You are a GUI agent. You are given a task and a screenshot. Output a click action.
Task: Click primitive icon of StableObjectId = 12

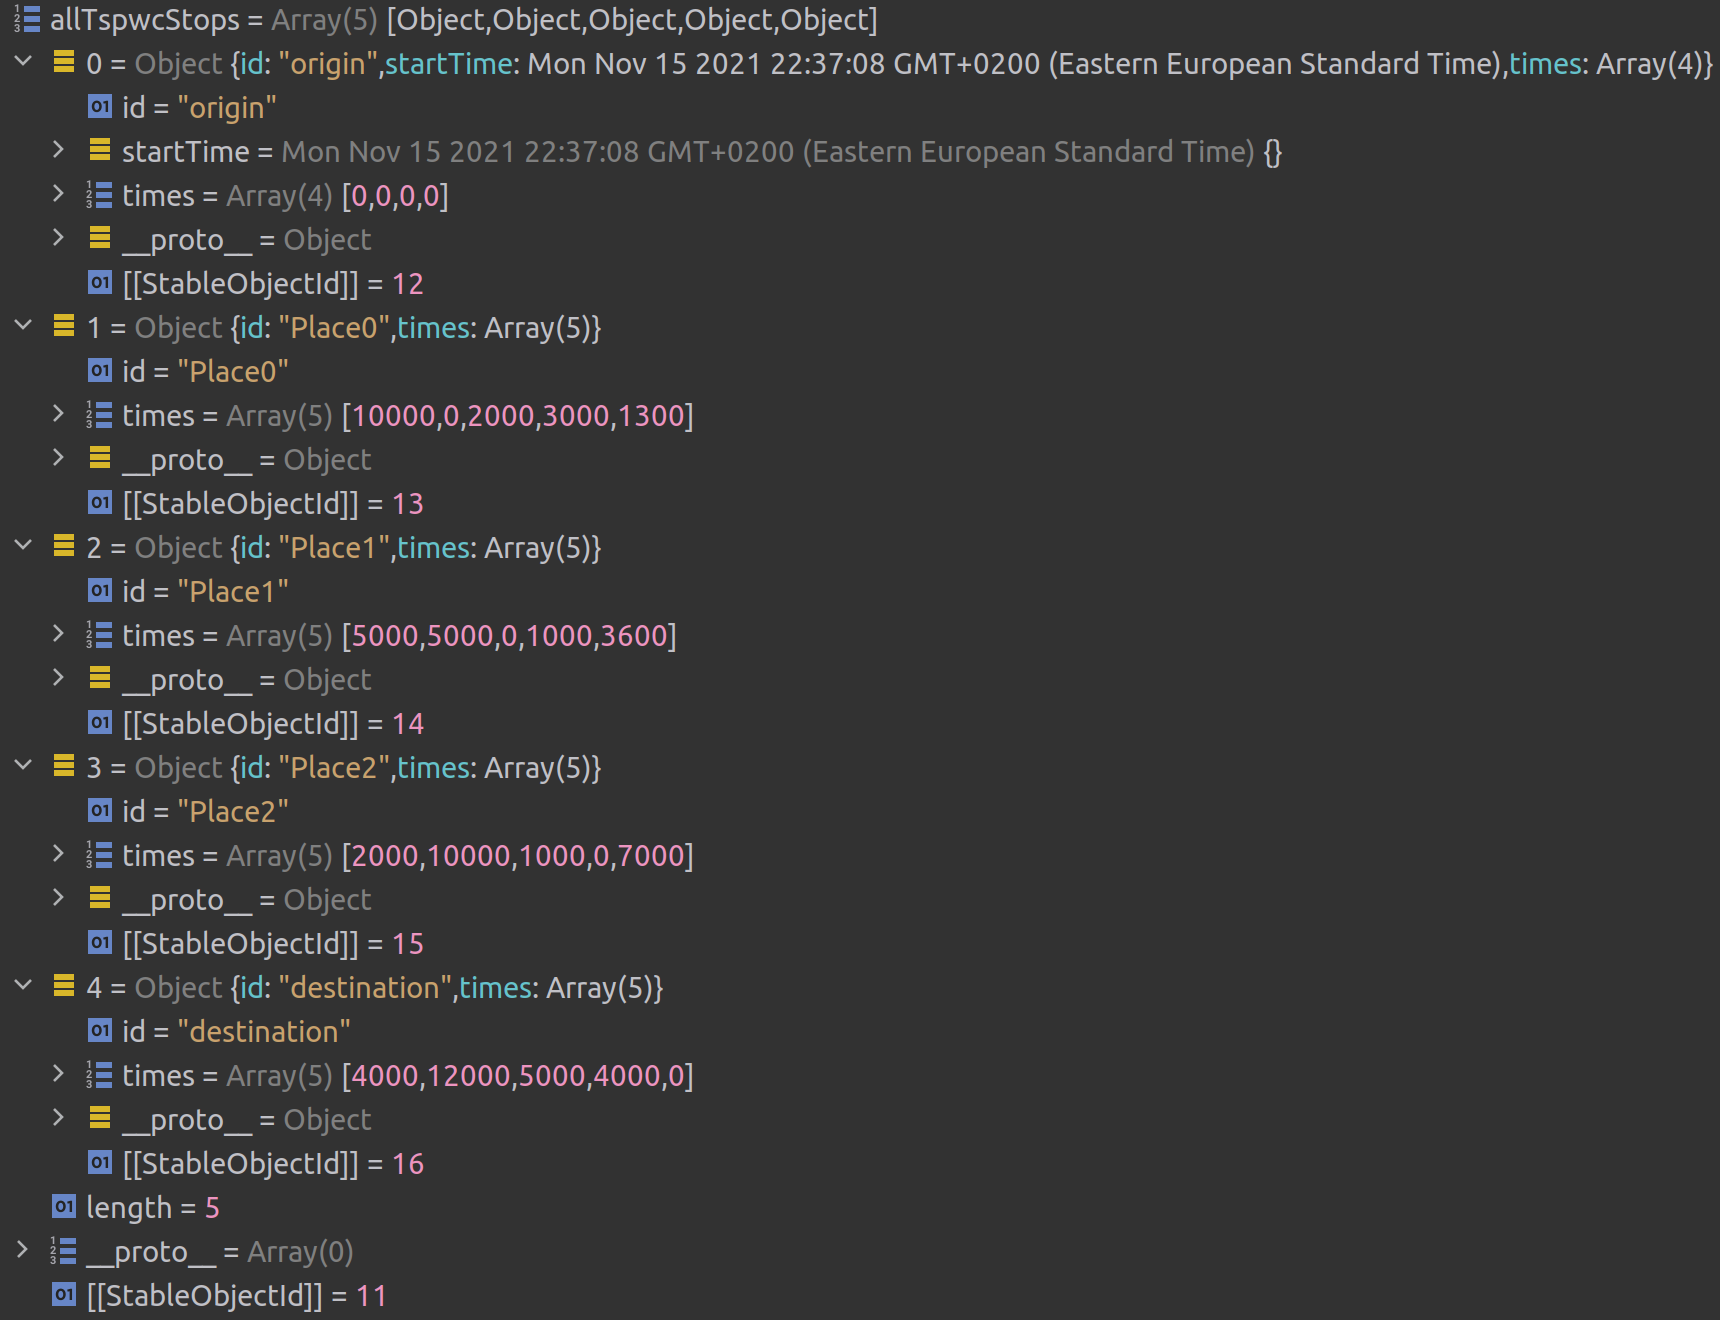(100, 282)
